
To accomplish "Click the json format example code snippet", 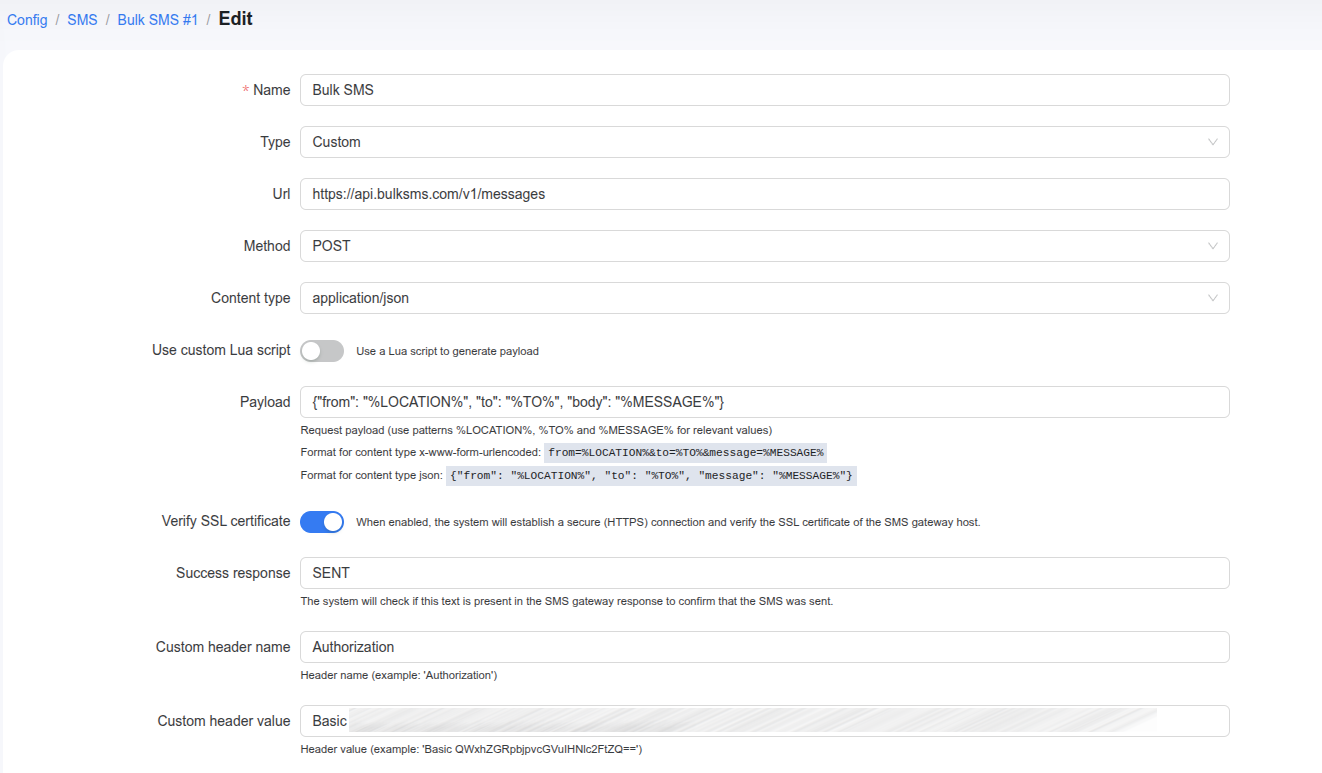I will tap(651, 476).
